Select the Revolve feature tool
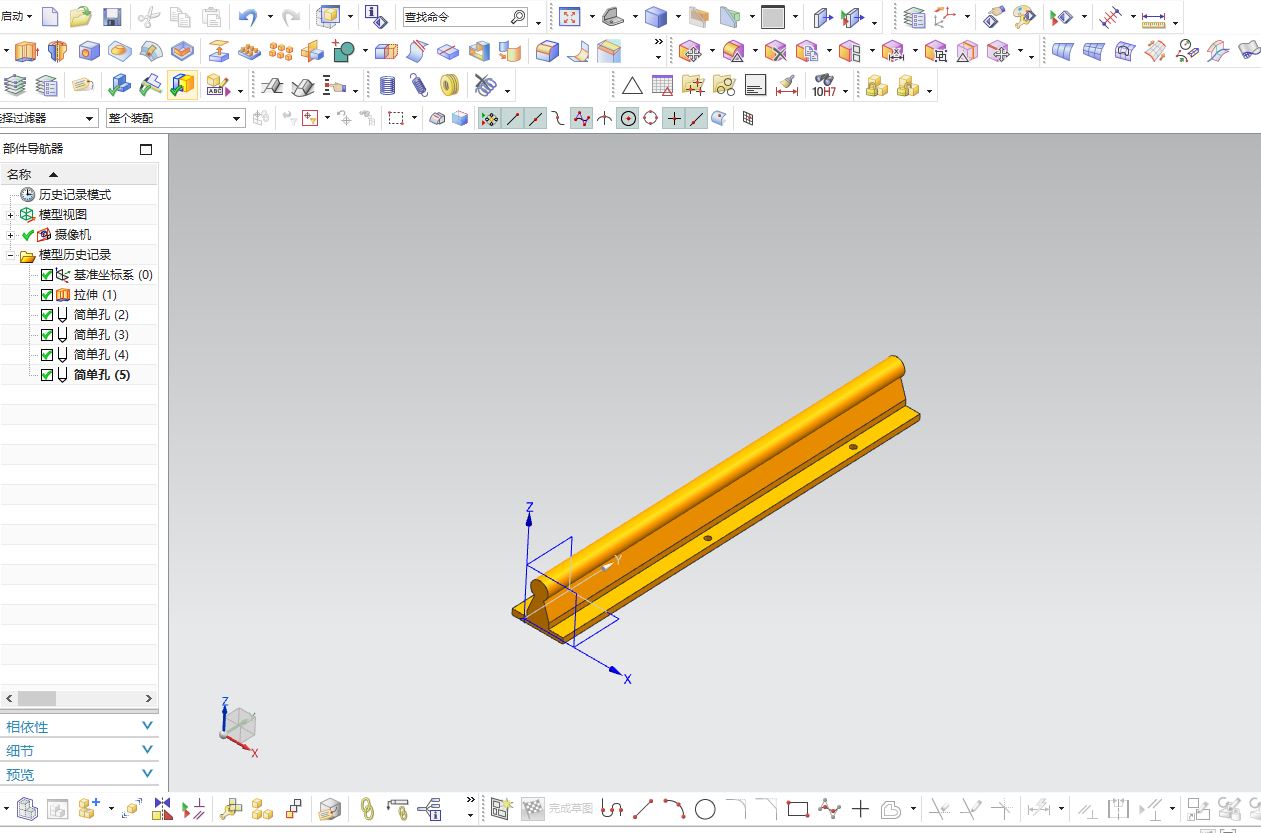The height and width of the screenshot is (833, 1261). pos(57,50)
